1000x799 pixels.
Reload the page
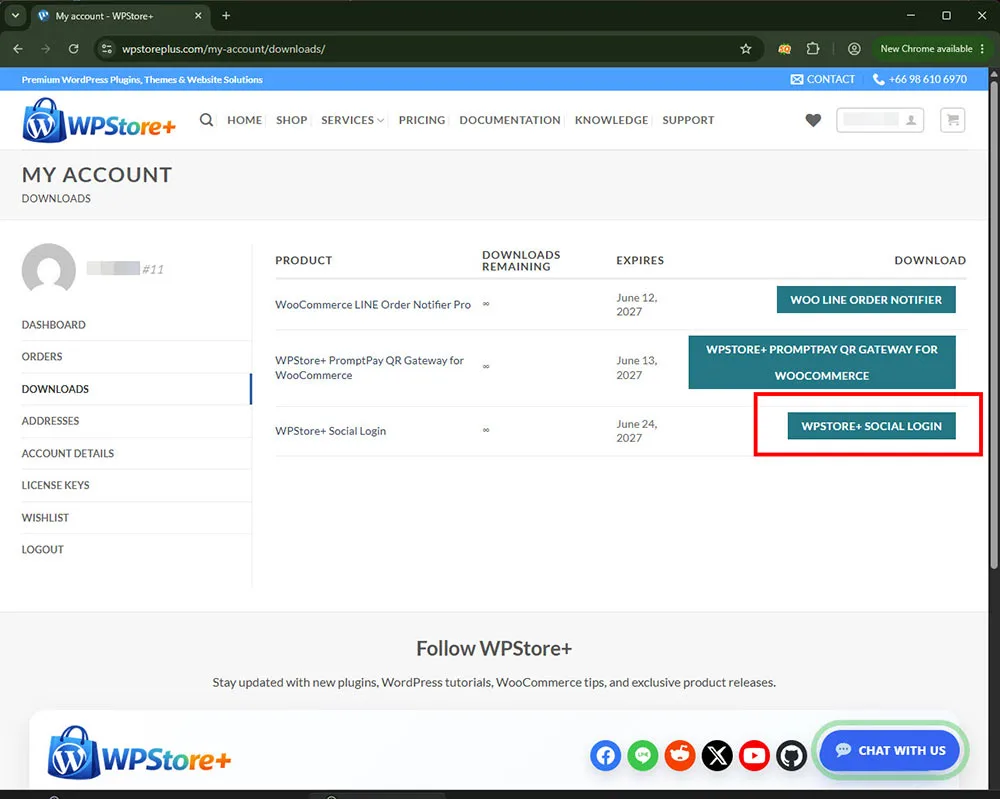(x=73, y=49)
